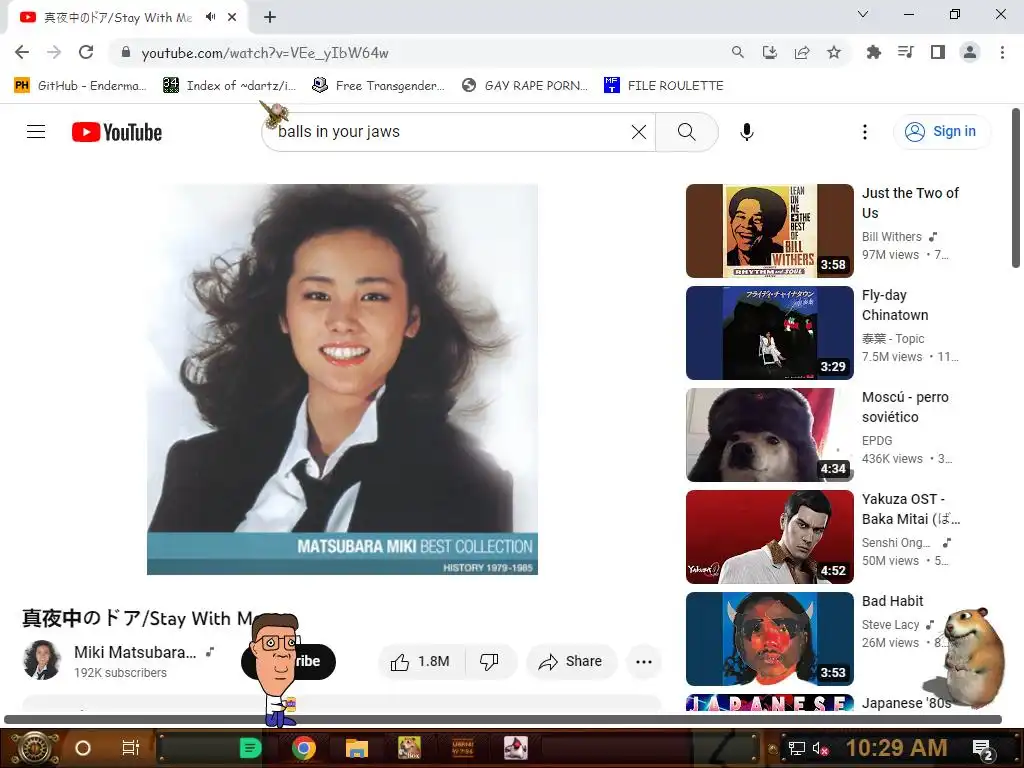Submit search with magnifier button

686,132
